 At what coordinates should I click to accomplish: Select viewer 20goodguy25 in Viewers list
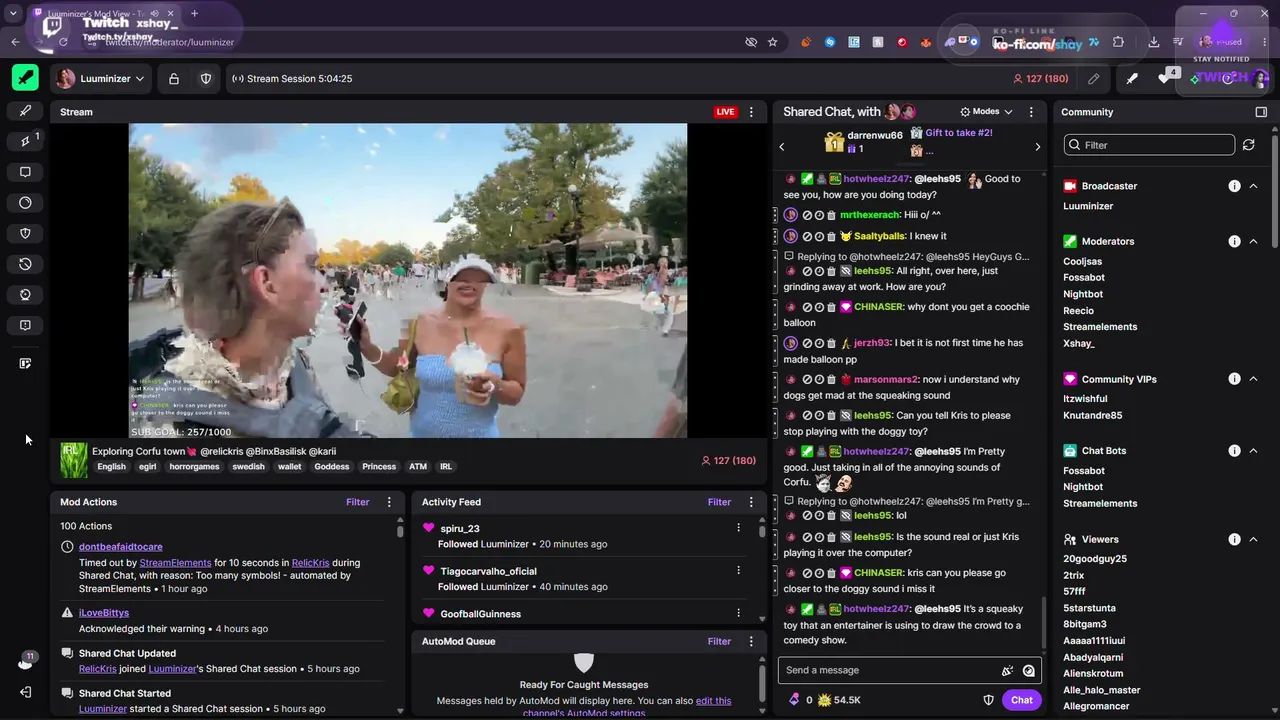[1095, 559]
